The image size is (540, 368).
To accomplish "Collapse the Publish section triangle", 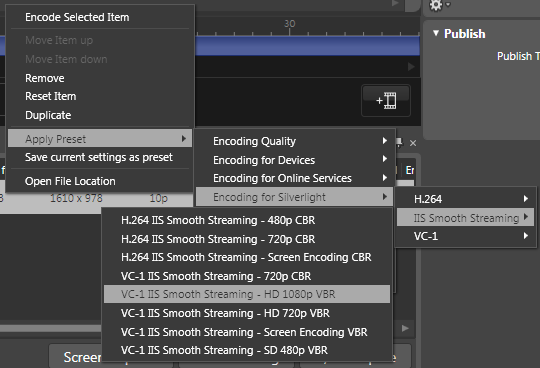I will tap(436, 33).
